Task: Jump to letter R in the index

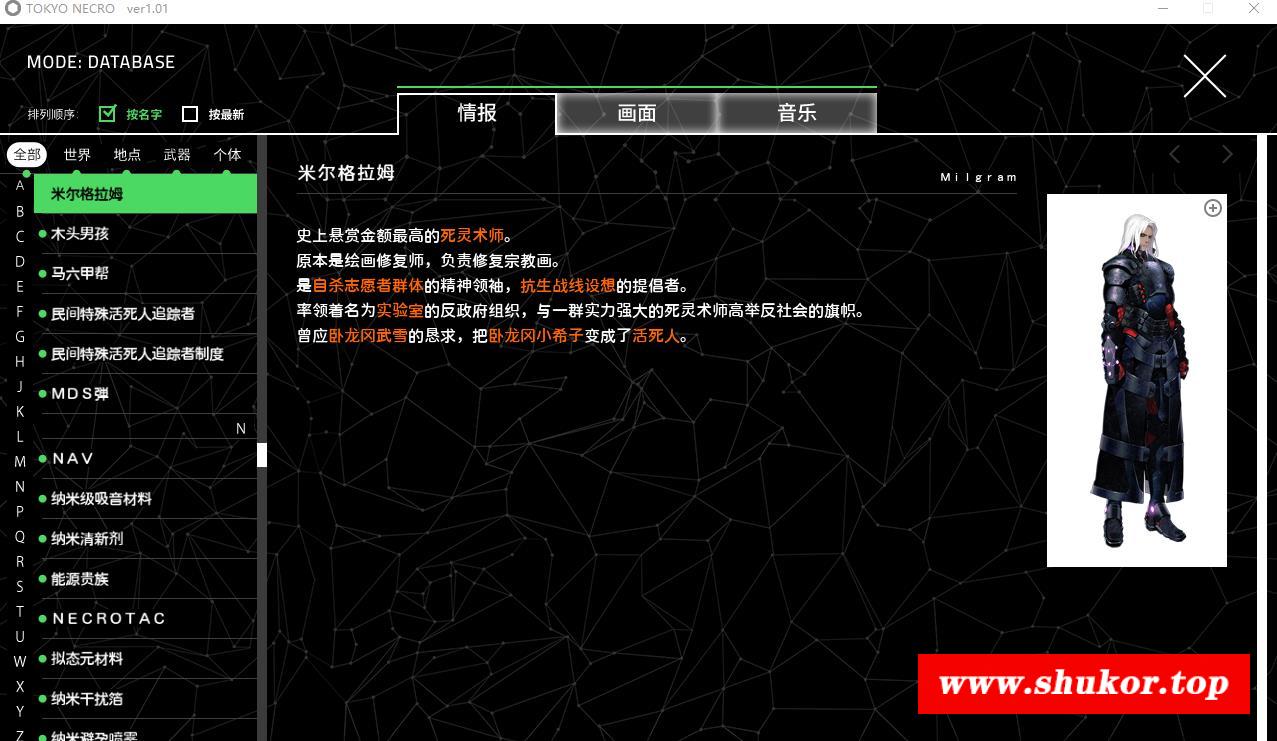Action: (x=20, y=561)
